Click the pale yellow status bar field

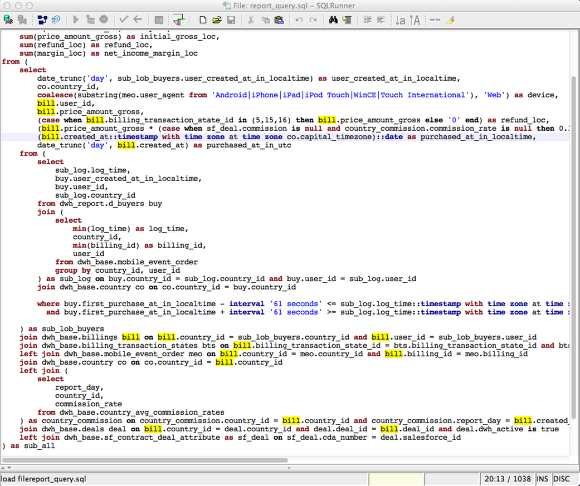coord(396,479)
